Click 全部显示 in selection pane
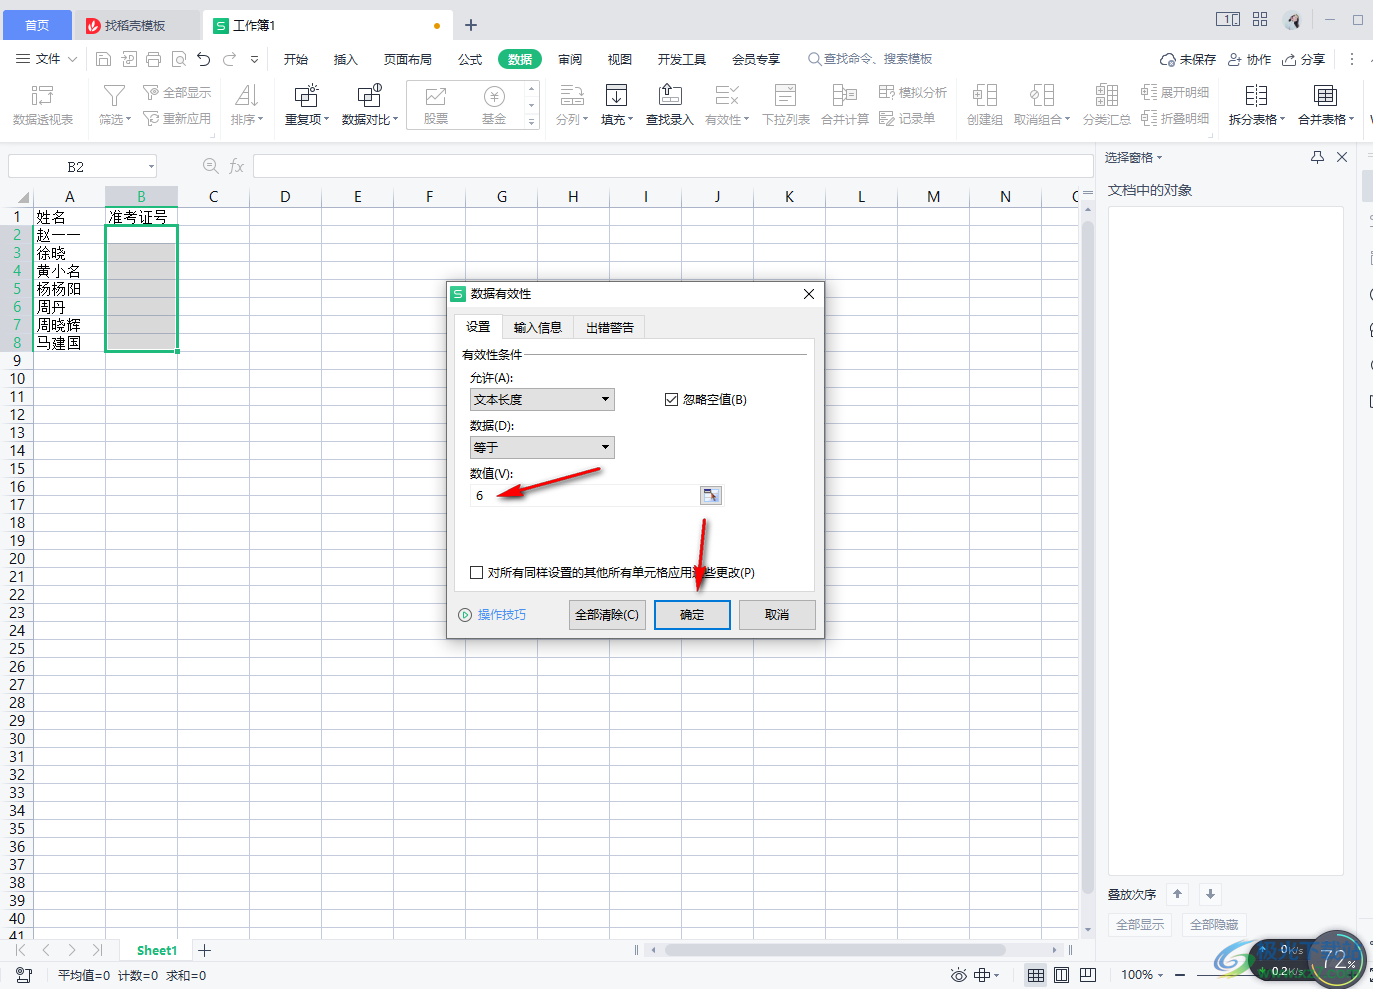Image resolution: width=1373 pixels, height=989 pixels. (1140, 924)
